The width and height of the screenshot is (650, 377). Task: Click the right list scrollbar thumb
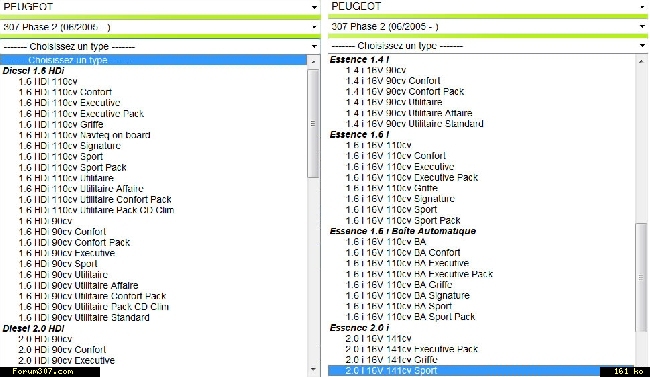[x=641, y=277]
